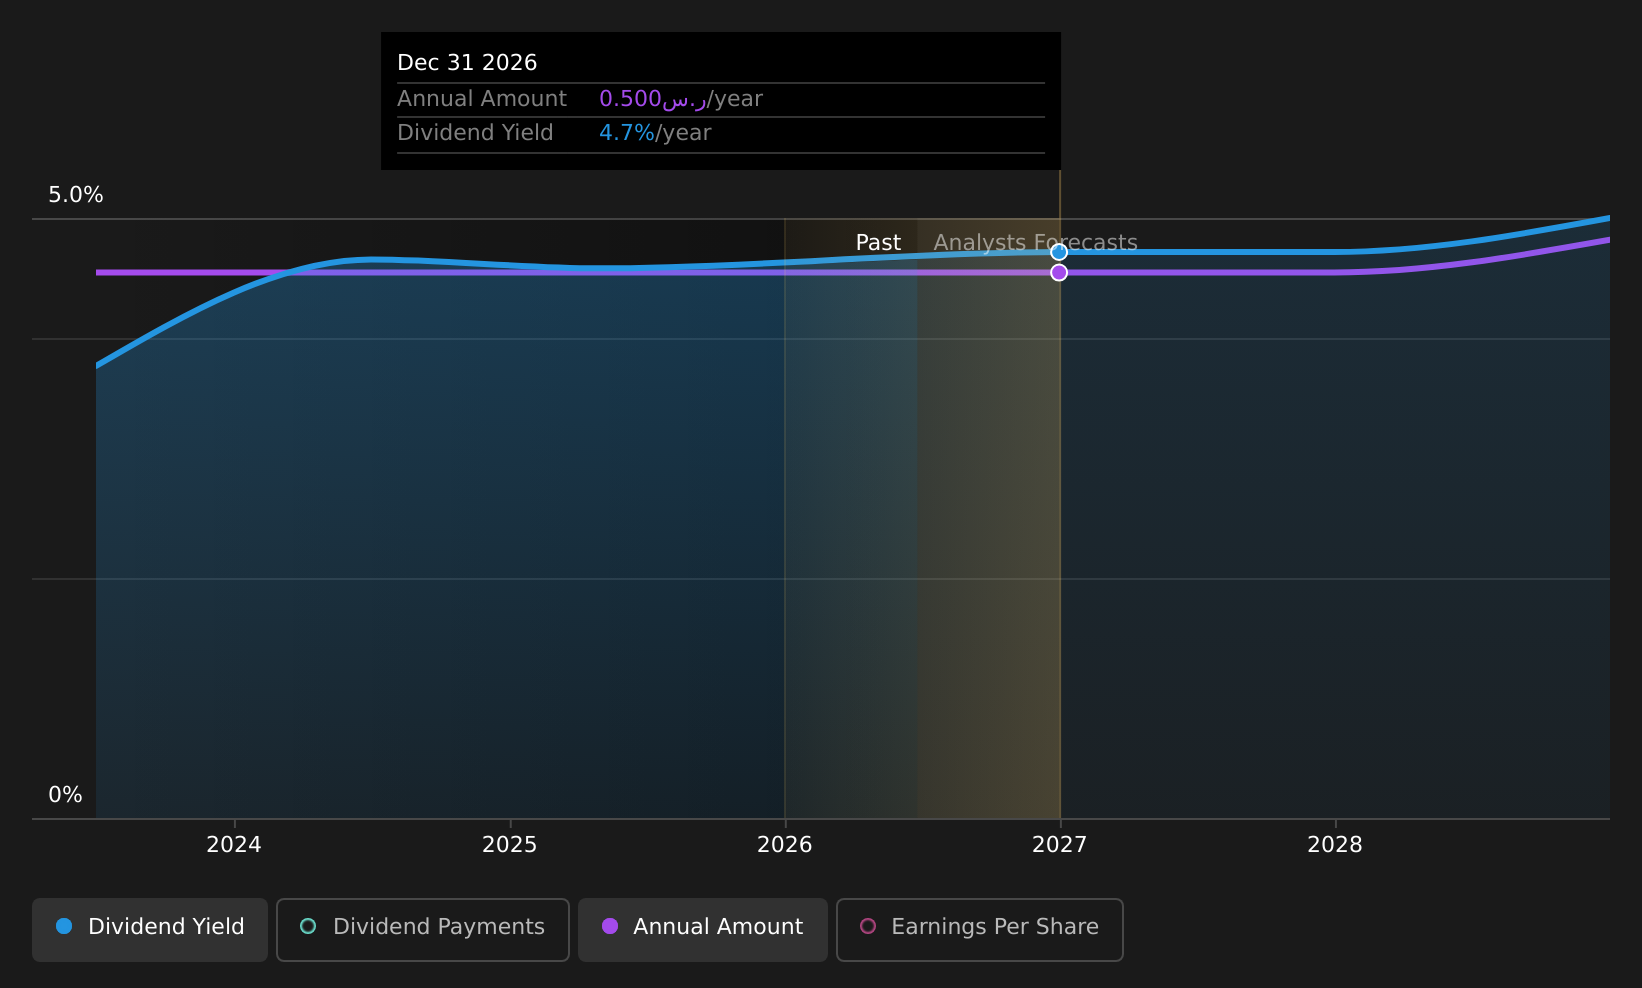The height and width of the screenshot is (988, 1642).
Task: Click the blue Dividend Yield data point
Action: pos(1059,252)
